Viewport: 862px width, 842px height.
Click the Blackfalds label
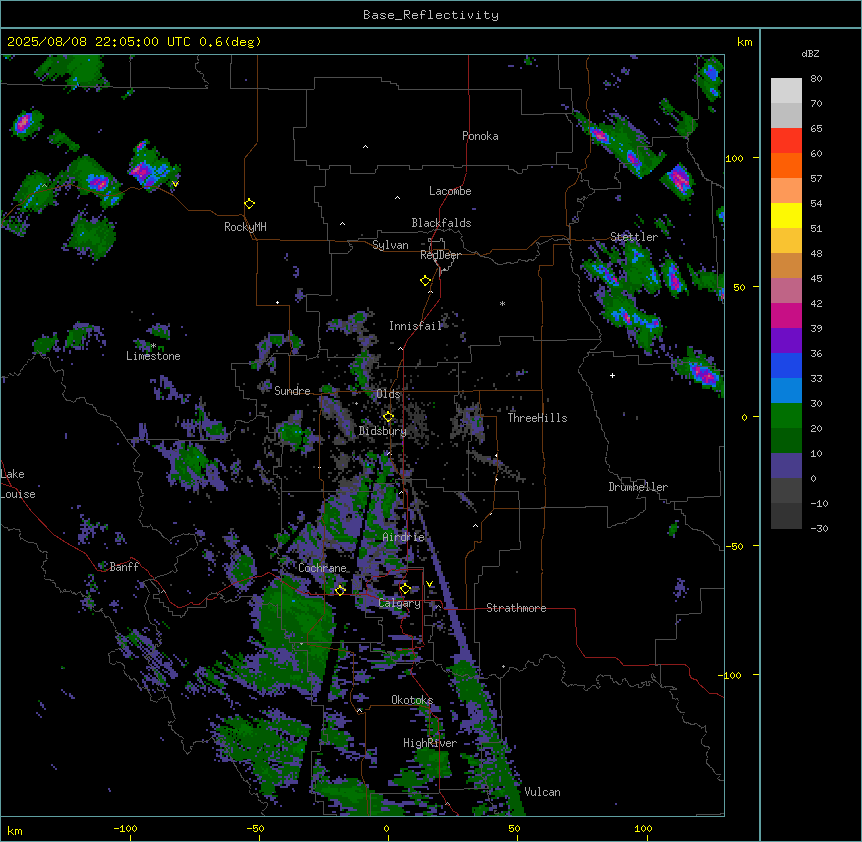click(441, 223)
